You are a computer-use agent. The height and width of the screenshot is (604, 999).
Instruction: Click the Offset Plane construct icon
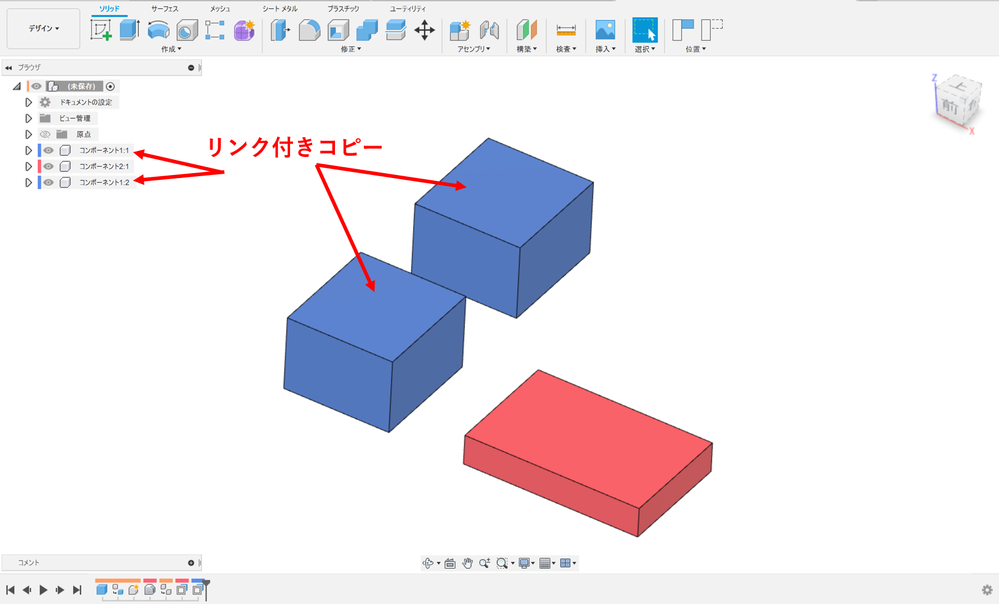tap(526, 30)
